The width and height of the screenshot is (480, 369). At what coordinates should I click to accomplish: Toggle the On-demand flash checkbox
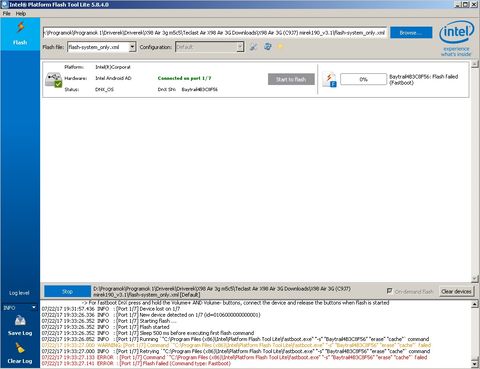(389, 291)
